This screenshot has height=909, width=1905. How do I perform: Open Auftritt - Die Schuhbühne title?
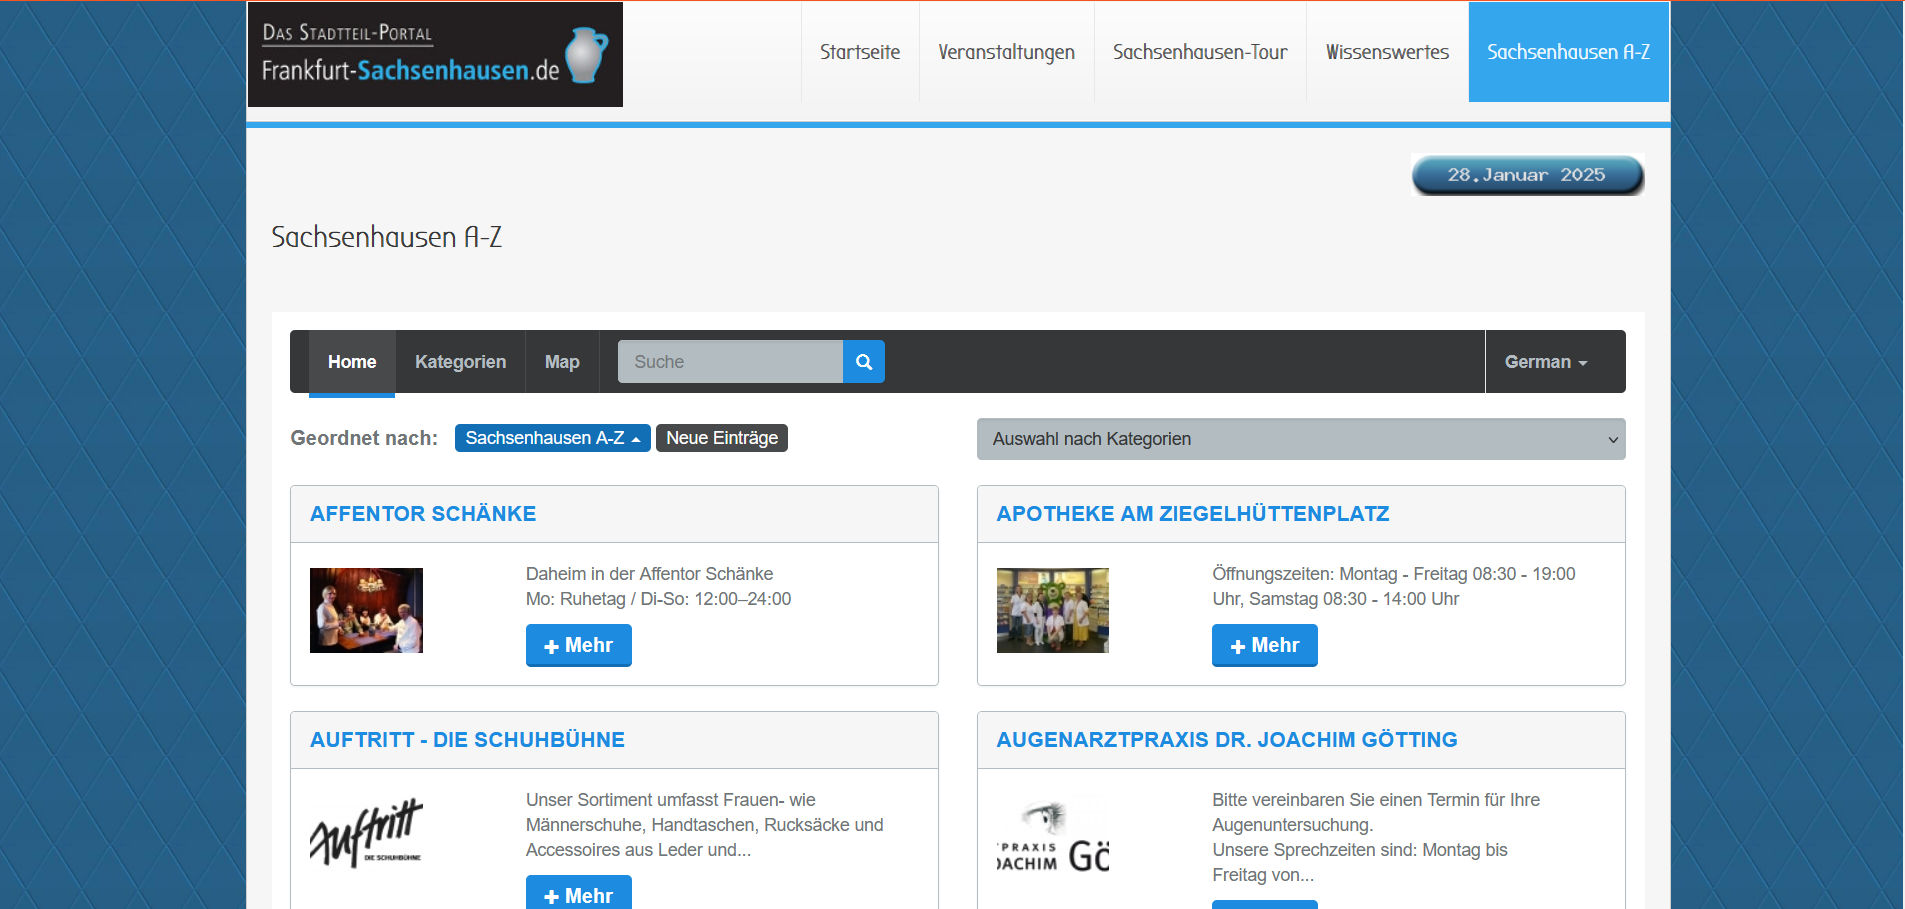(x=467, y=740)
